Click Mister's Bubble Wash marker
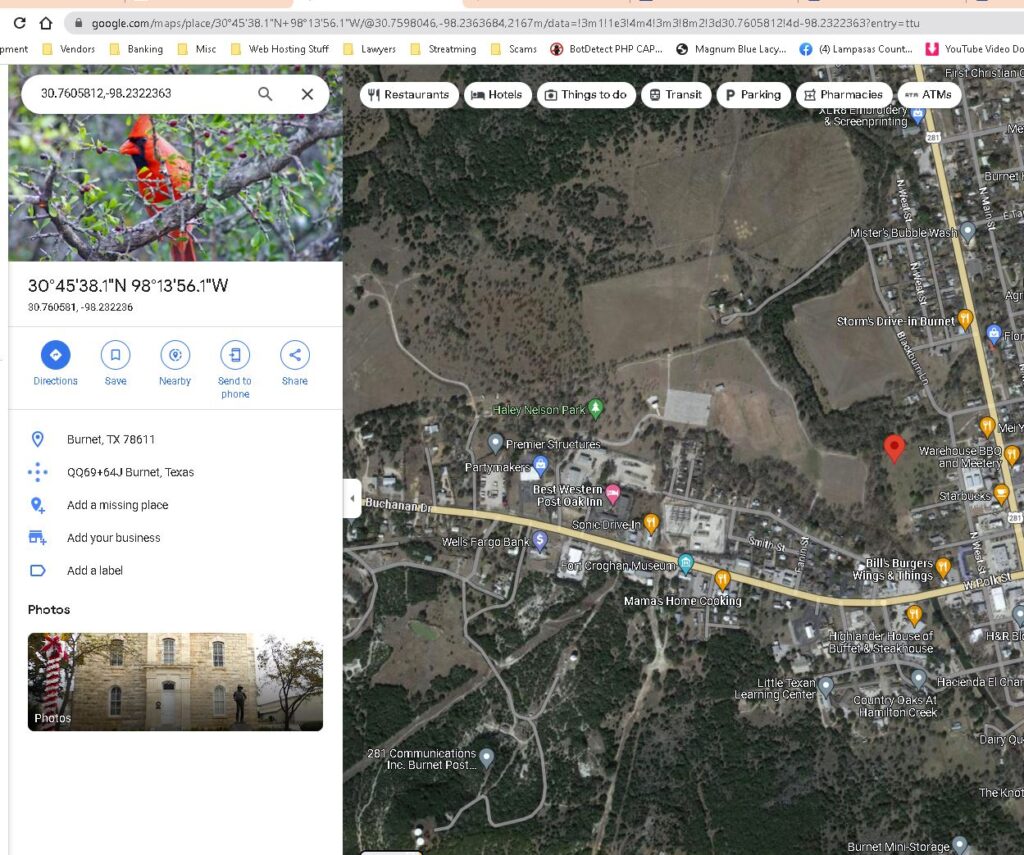Viewport: 1024px width, 855px height. [968, 231]
